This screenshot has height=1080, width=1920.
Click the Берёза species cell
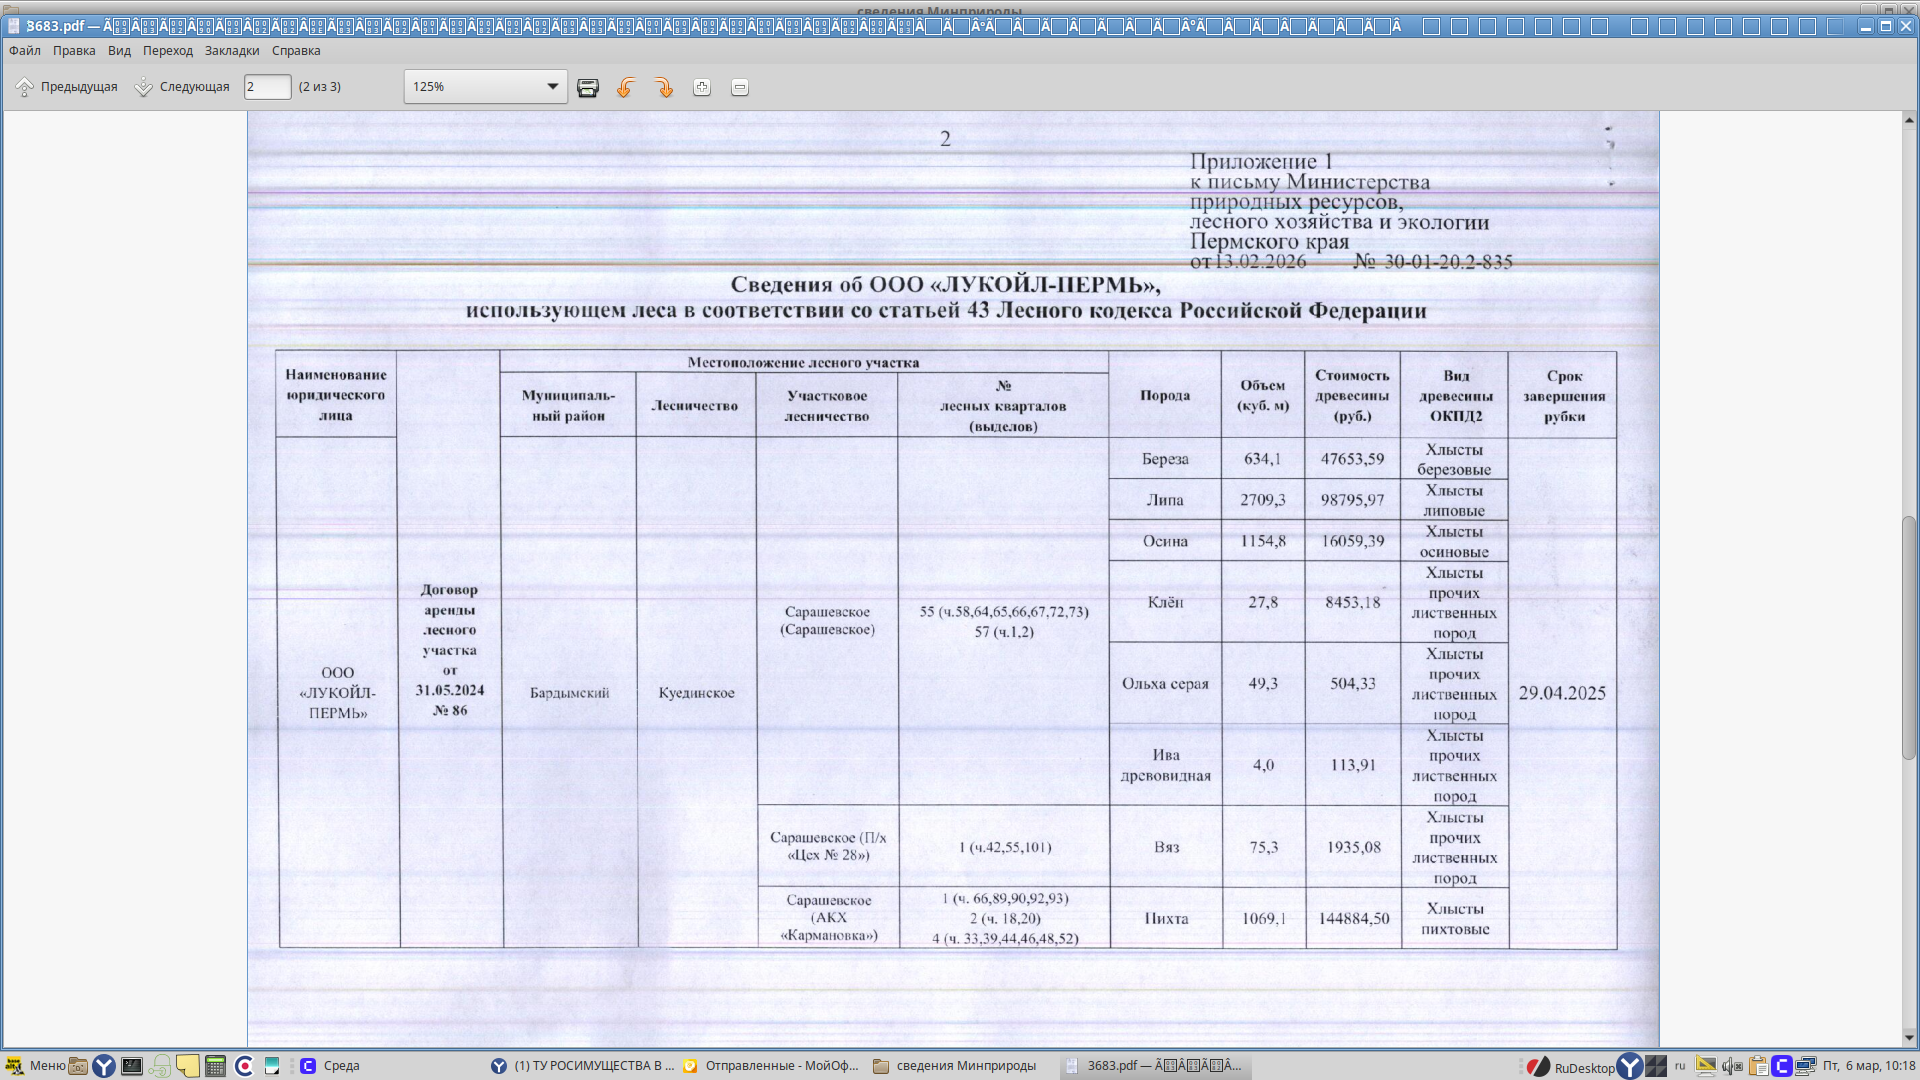coord(1165,459)
